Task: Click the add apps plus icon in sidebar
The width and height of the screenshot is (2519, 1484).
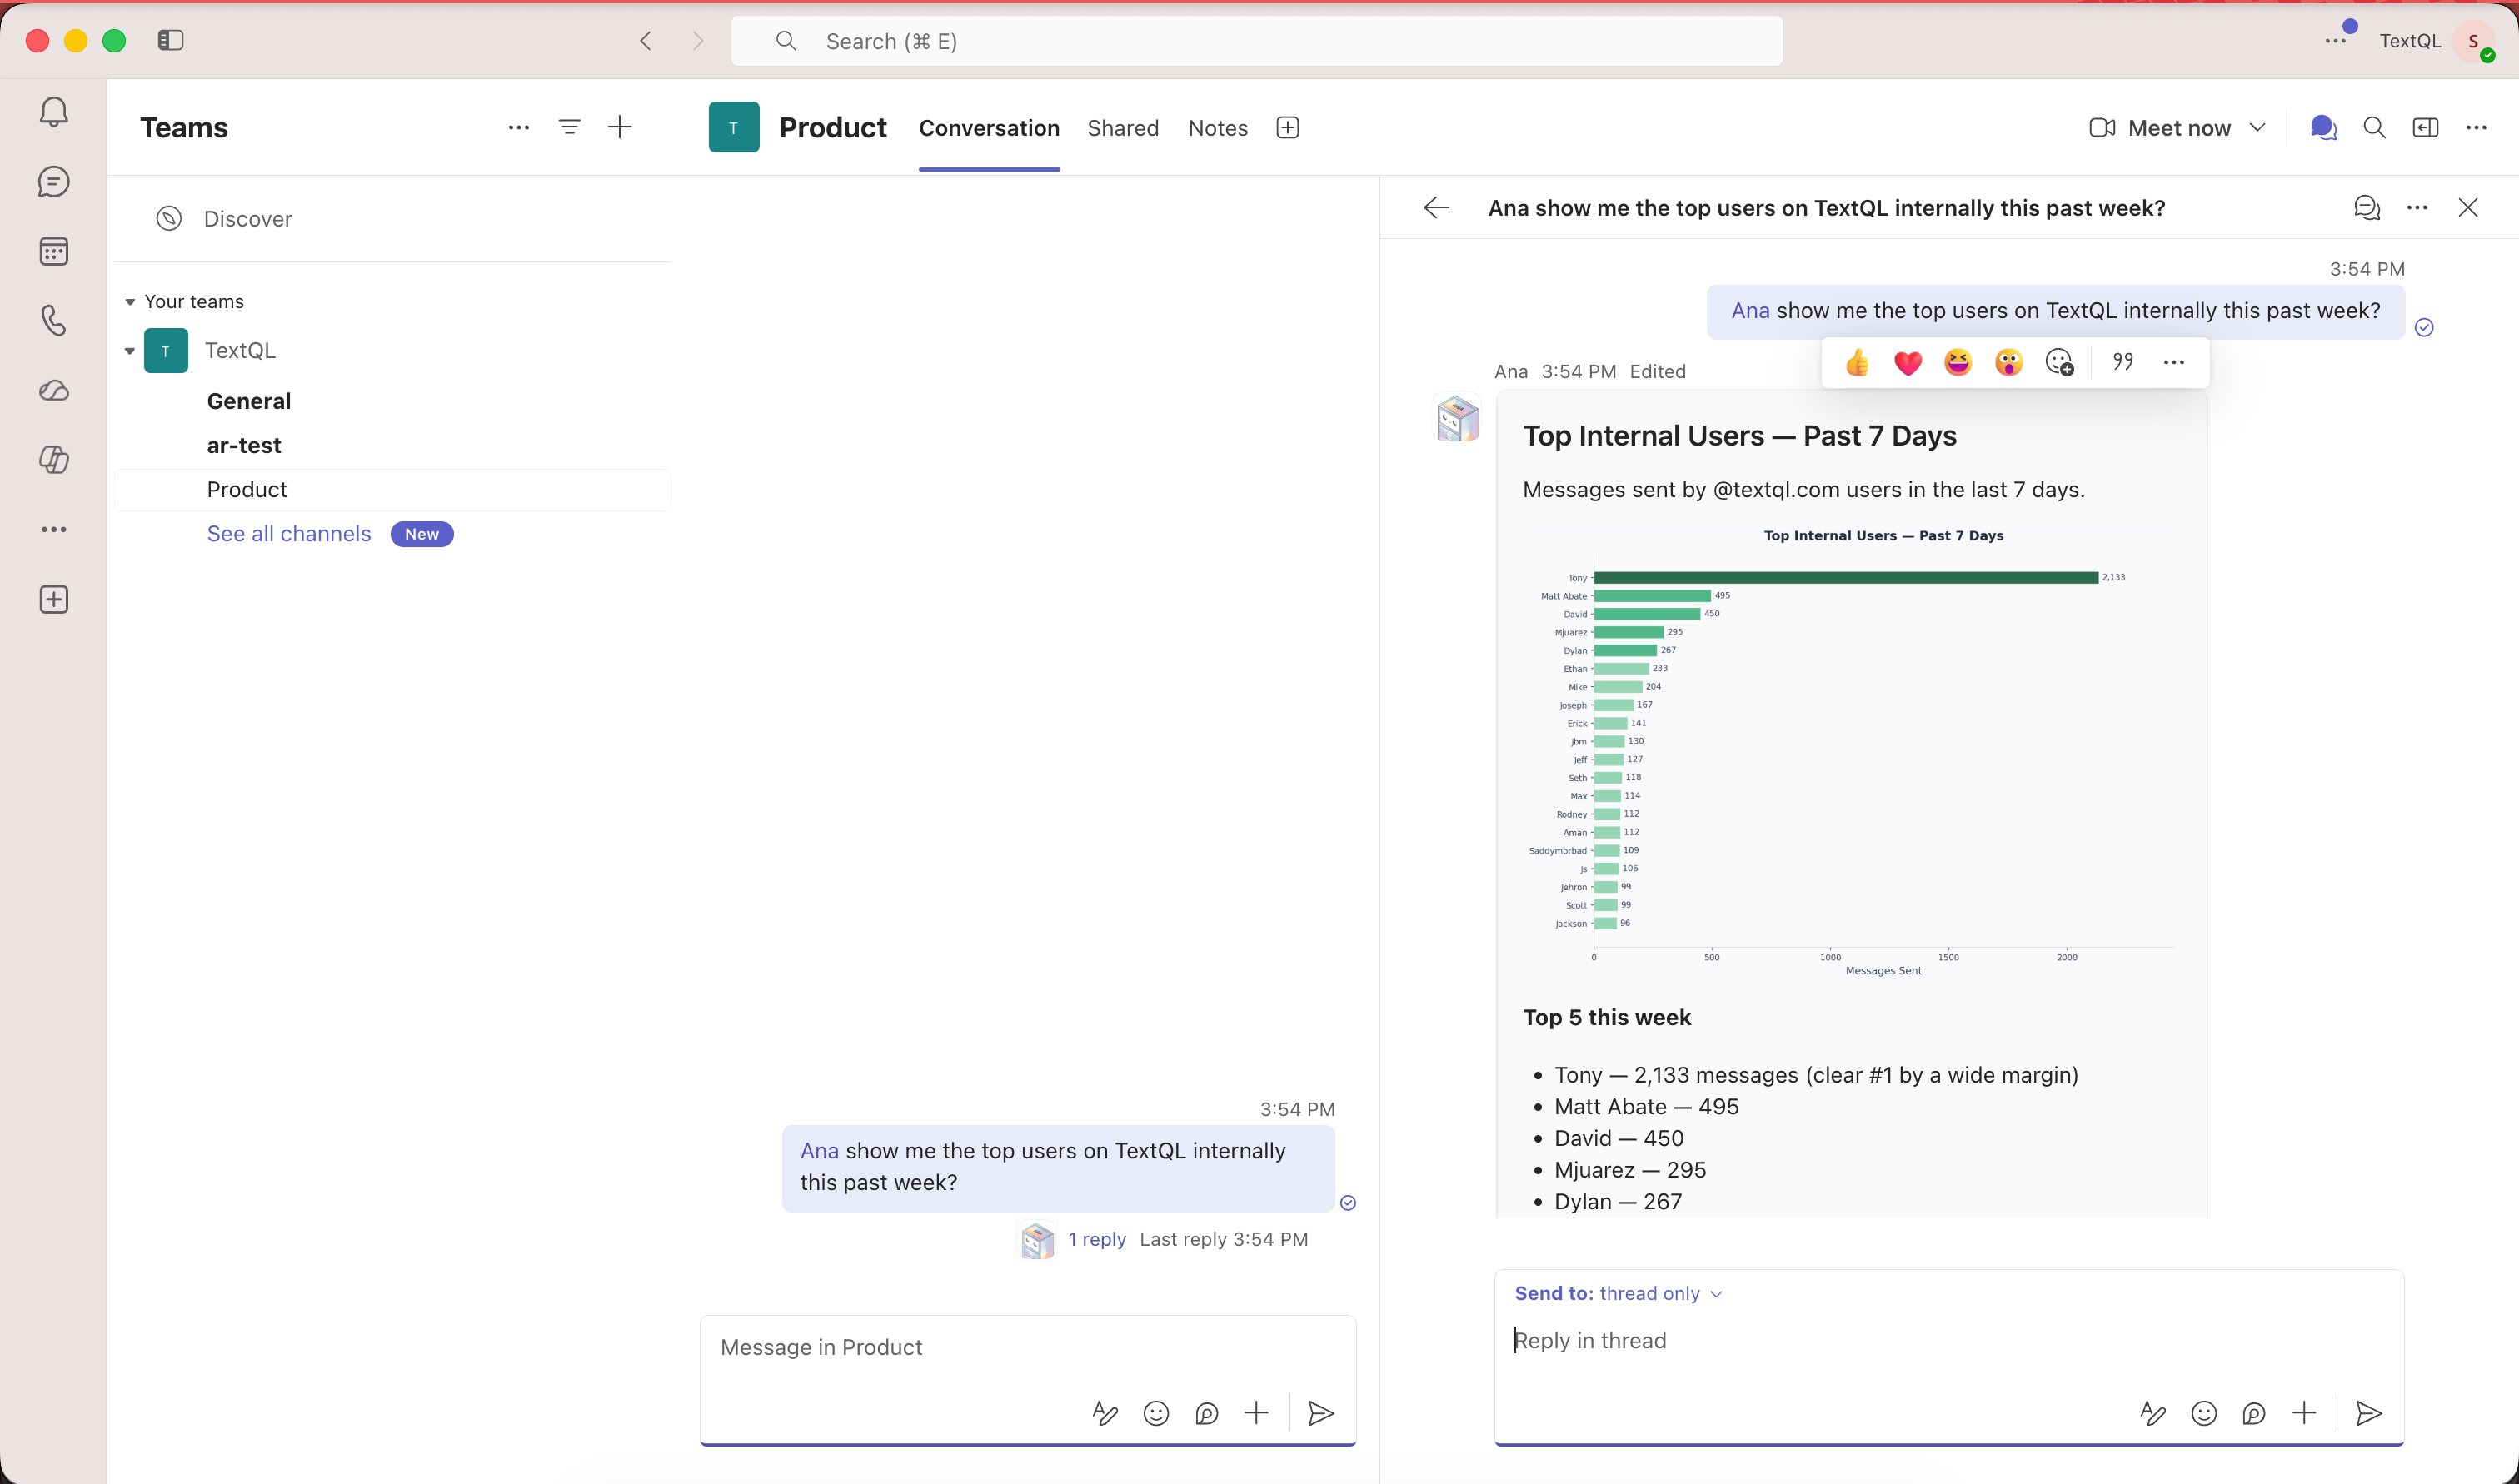Action: pos(54,599)
